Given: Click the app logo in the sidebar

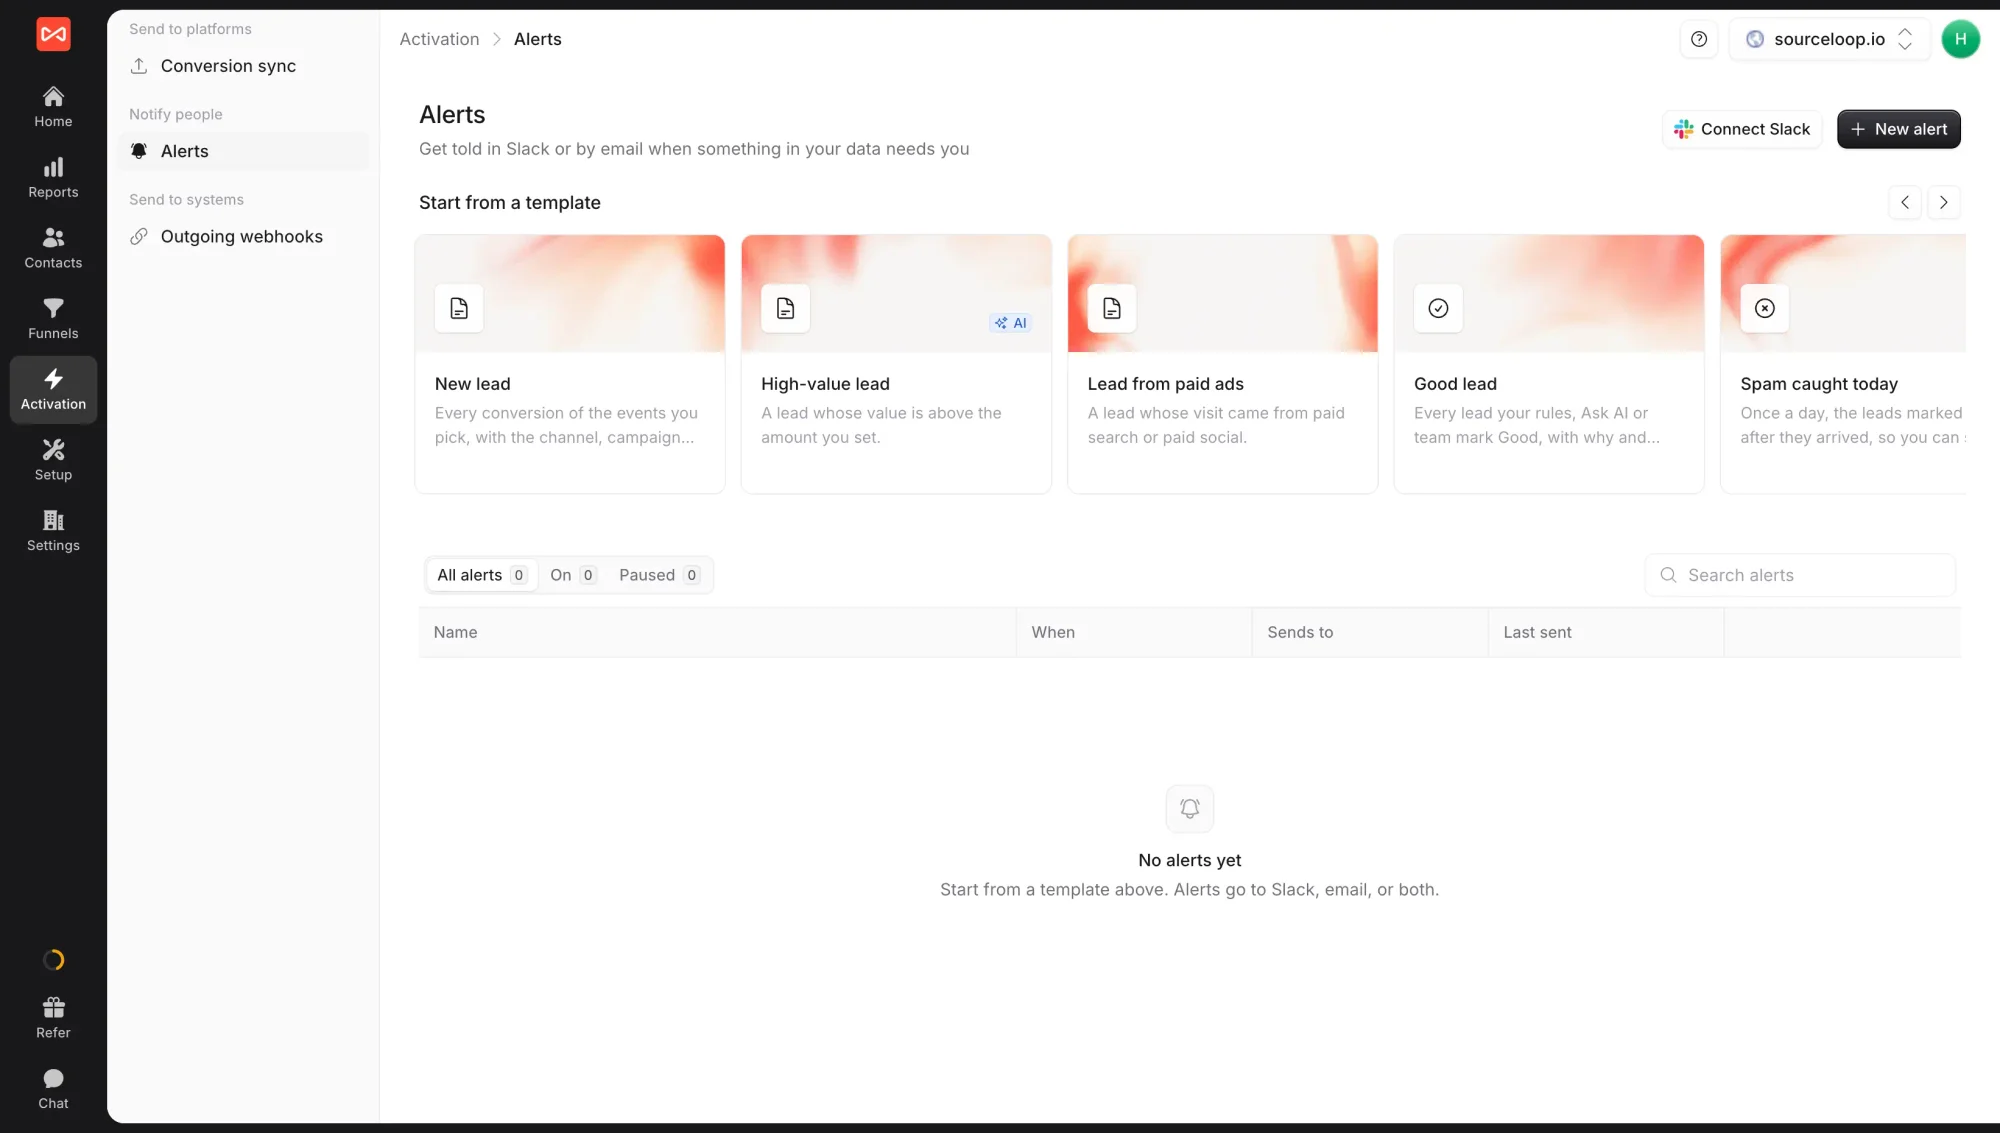Looking at the screenshot, I should 53,34.
